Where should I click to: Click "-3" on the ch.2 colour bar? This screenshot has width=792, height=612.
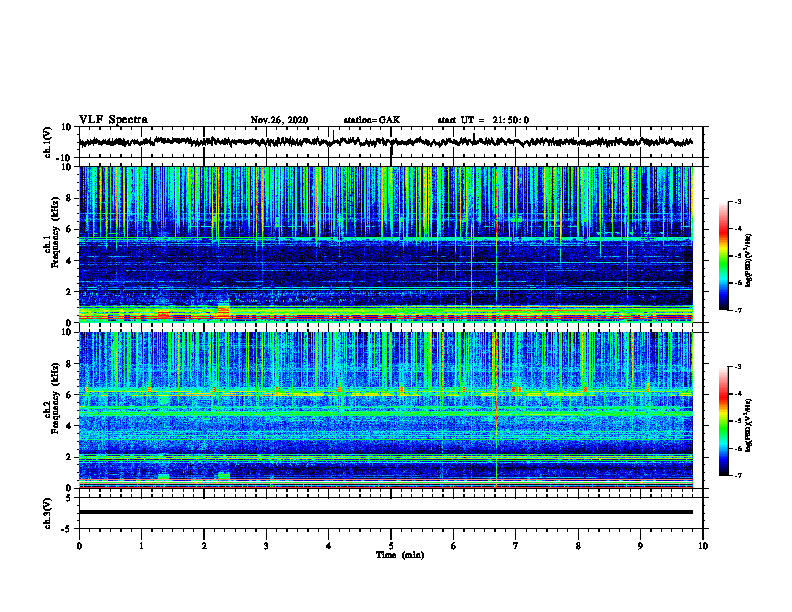tap(737, 367)
